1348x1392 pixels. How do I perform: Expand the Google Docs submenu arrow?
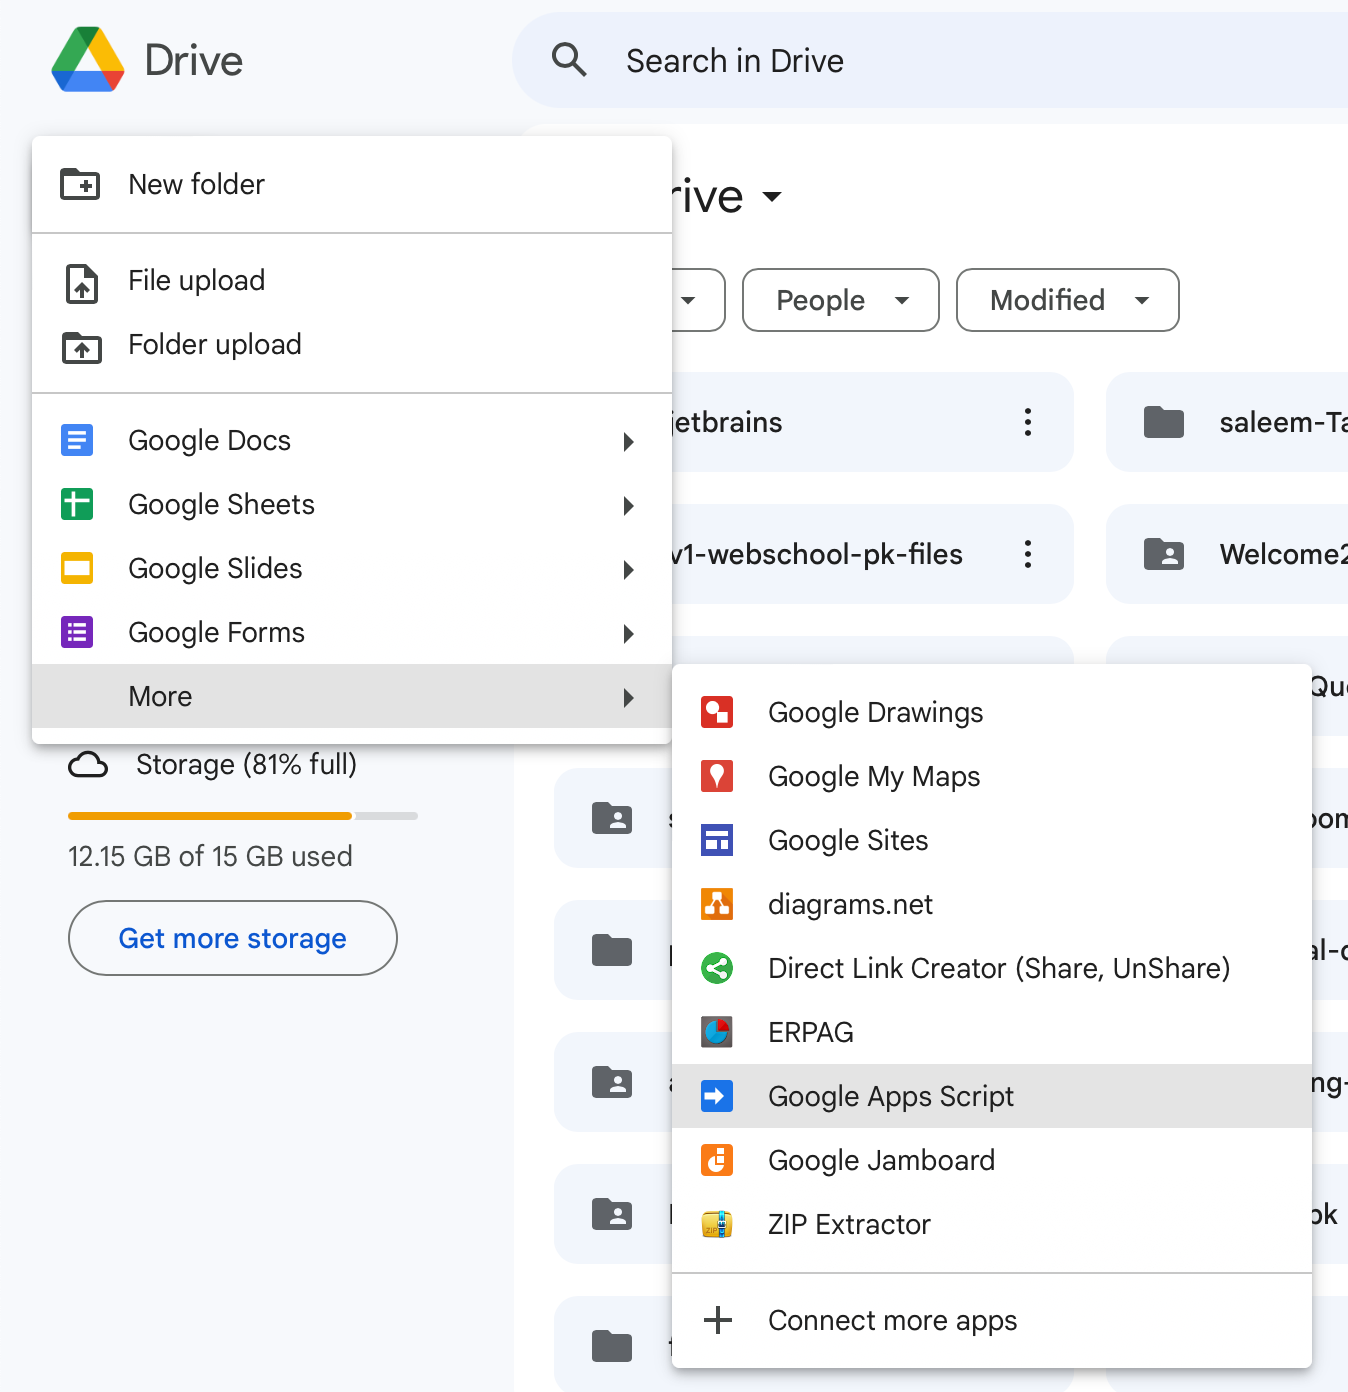pyautogui.click(x=628, y=441)
